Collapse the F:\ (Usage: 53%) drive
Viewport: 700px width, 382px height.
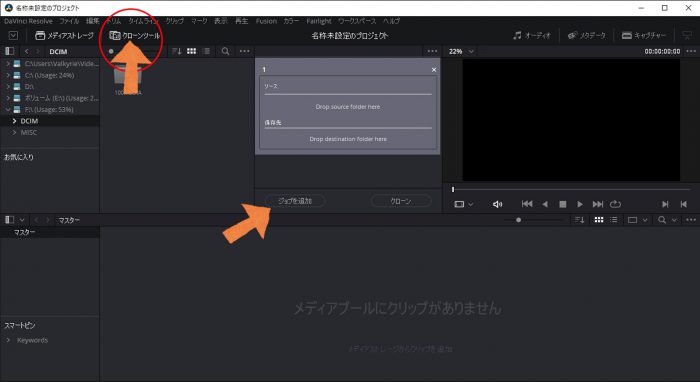(x=8, y=109)
